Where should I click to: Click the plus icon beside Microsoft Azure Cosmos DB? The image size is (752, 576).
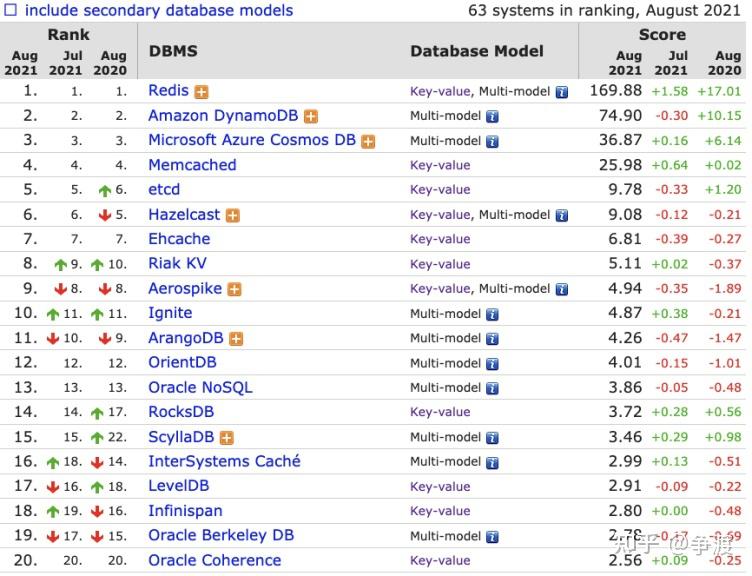(x=368, y=141)
